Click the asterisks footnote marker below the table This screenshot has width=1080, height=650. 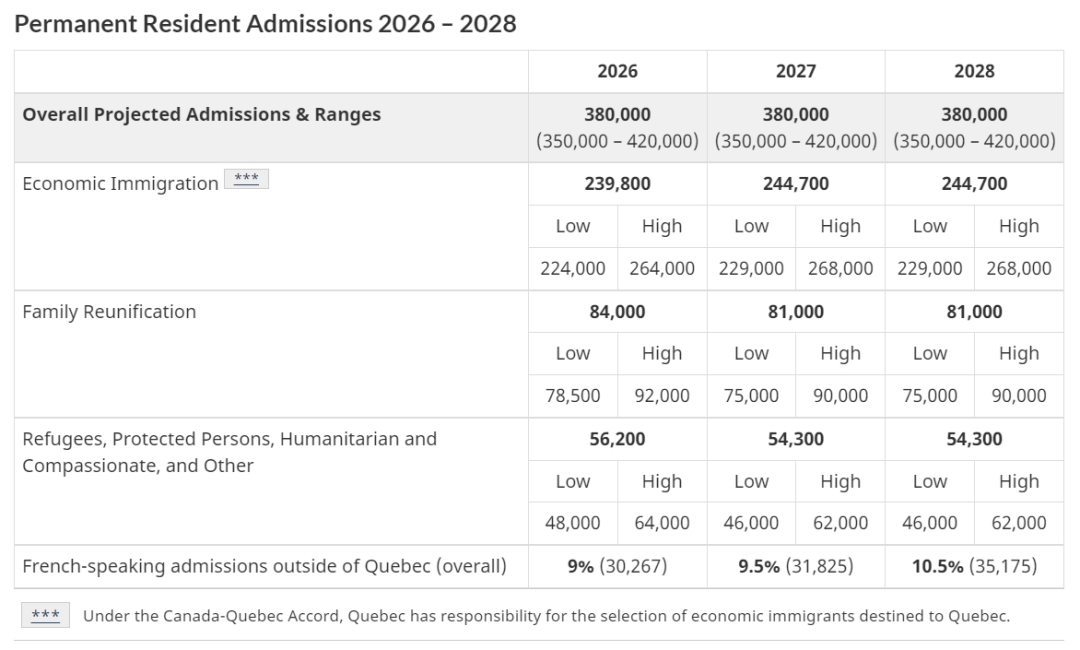click(45, 615)
